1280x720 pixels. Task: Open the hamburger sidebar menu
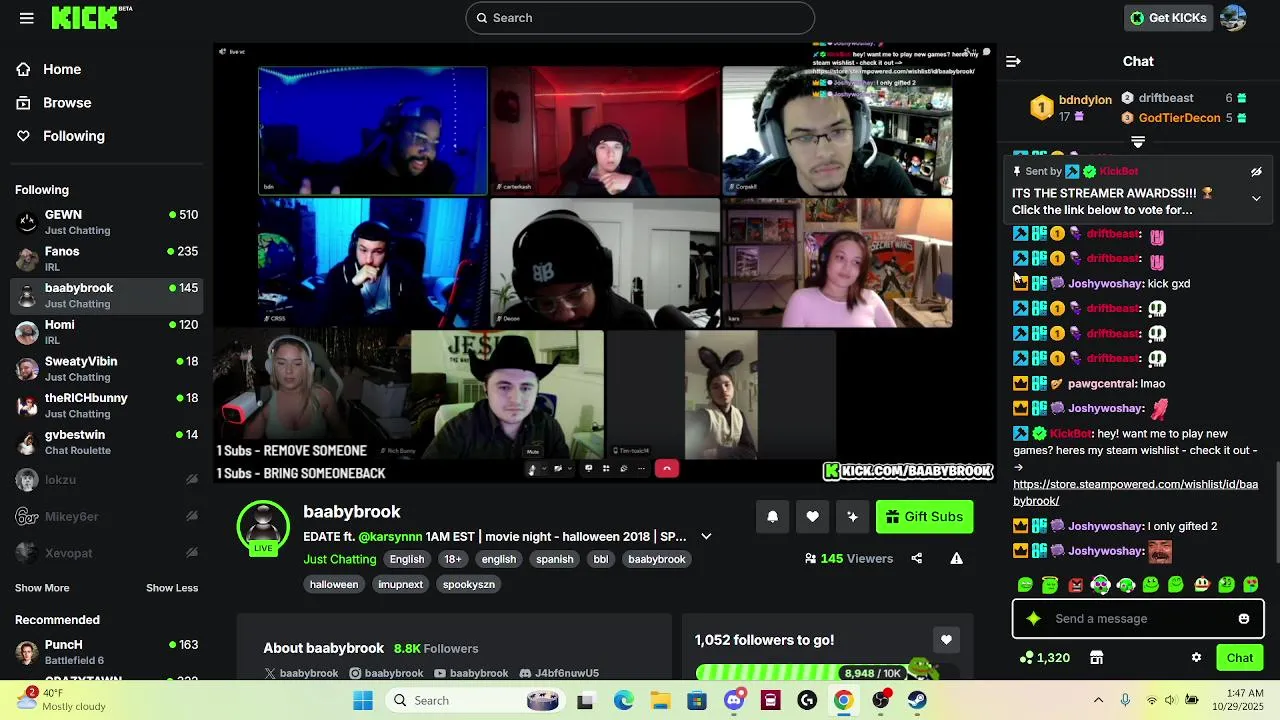pyautogui.click(x=27, y=18)
